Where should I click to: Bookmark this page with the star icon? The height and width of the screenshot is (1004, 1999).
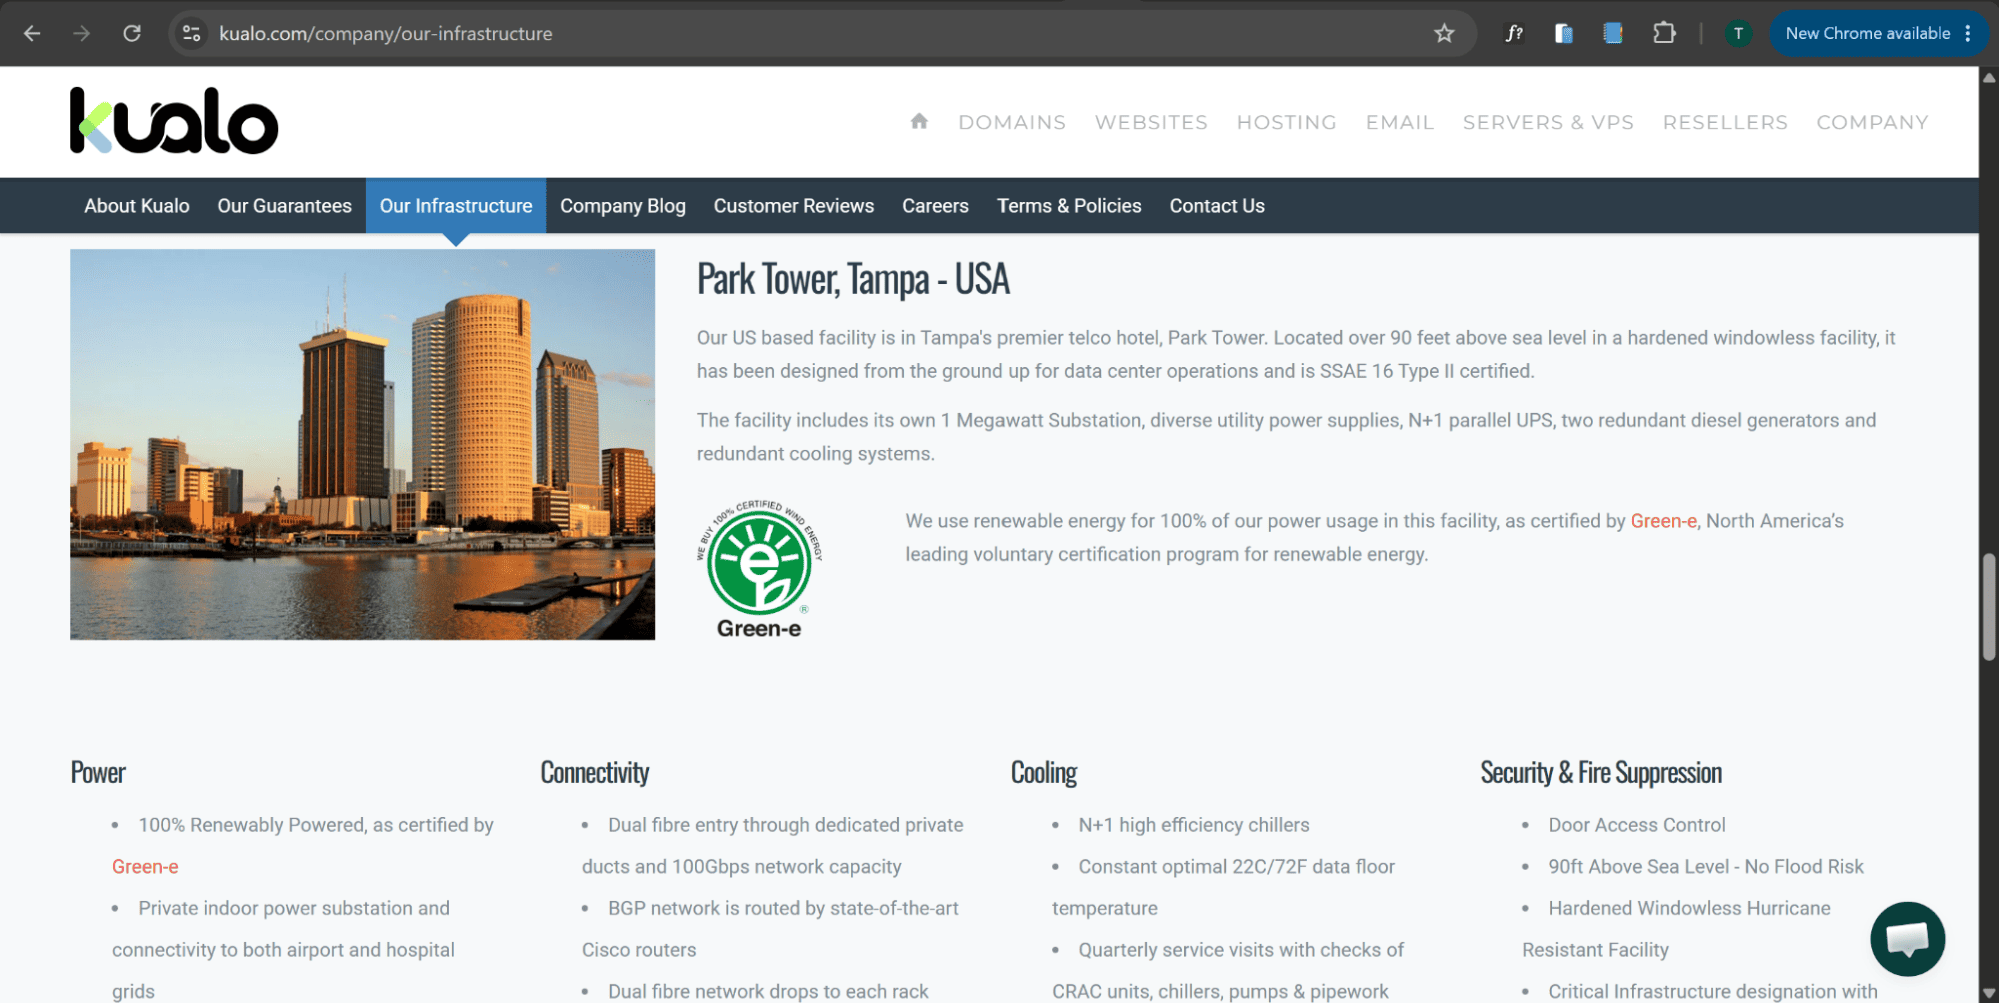1443,33
